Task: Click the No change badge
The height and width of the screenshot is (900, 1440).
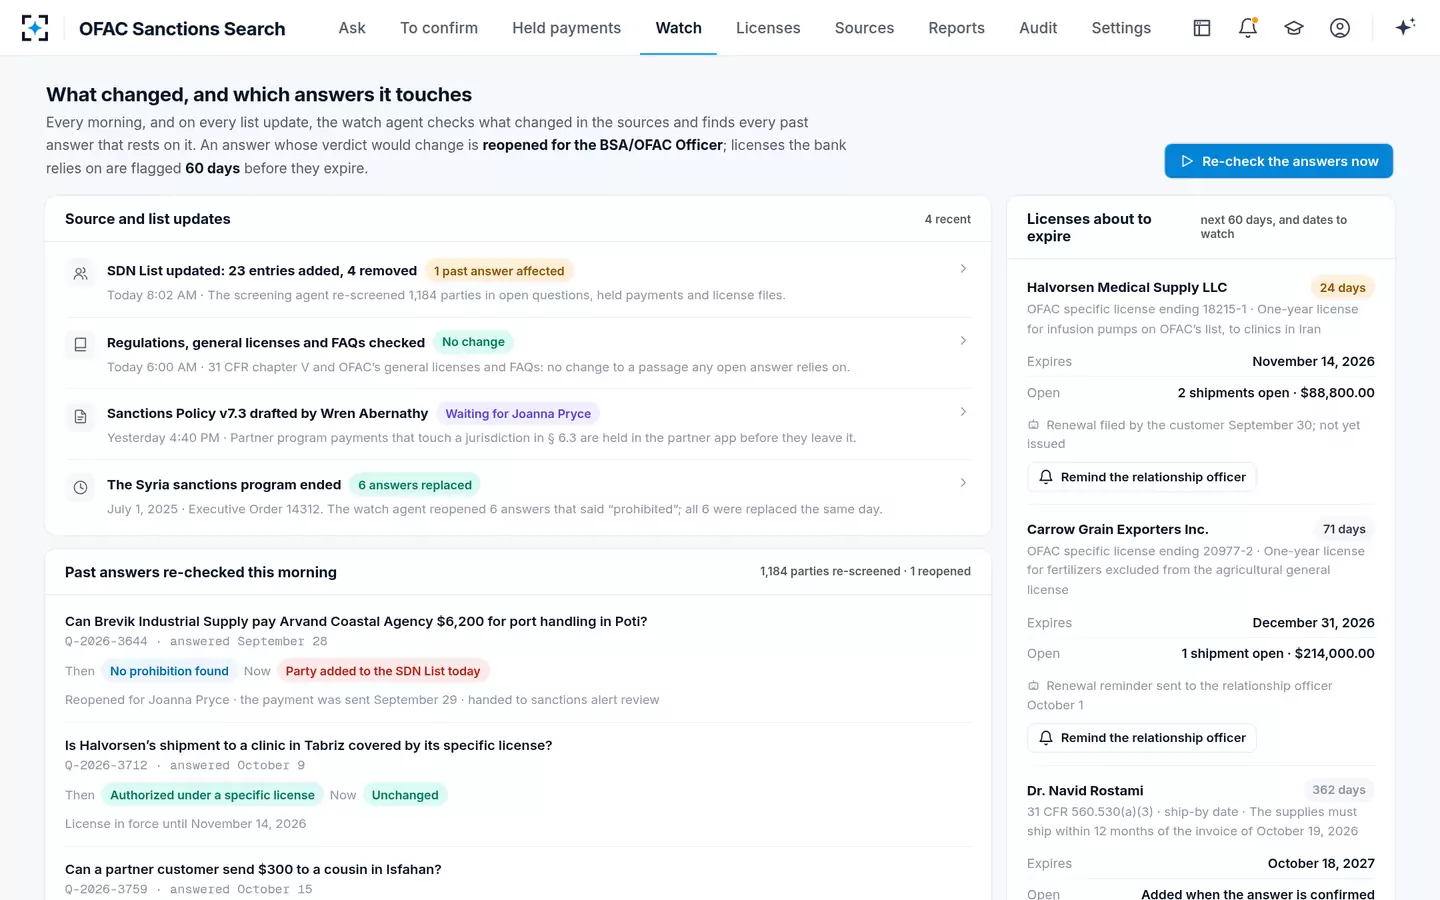Action: pos(473,342)
